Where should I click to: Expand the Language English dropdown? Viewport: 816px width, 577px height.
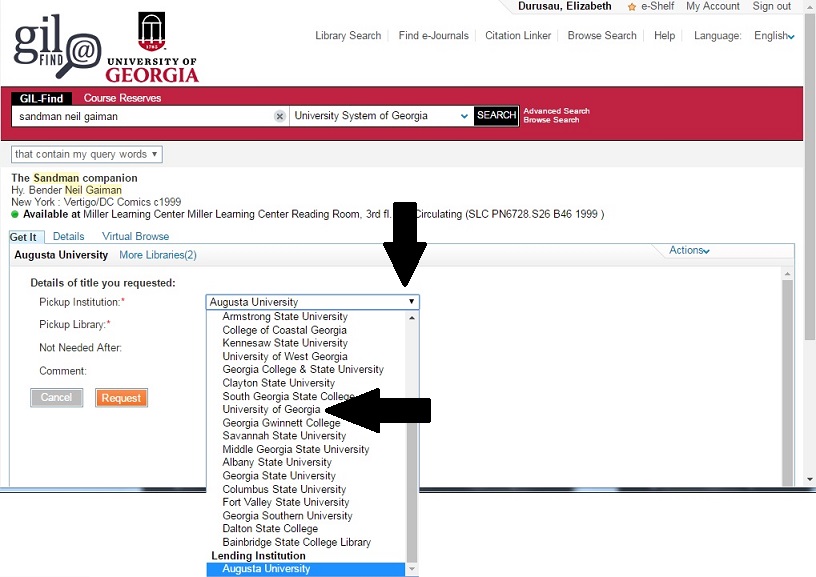coord(774,36)
